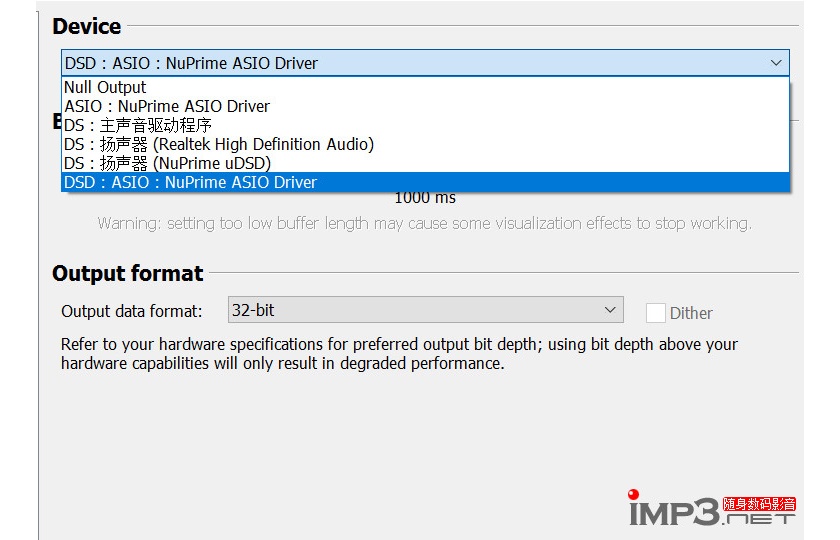Pick DS : 扬声器 (Realtek High Definition Audio)

pos(219,144)
